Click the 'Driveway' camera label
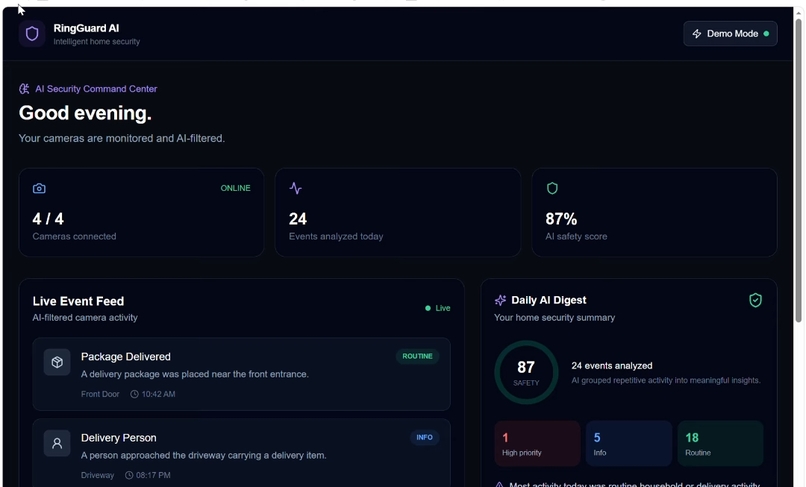 (x=97, y=475)
